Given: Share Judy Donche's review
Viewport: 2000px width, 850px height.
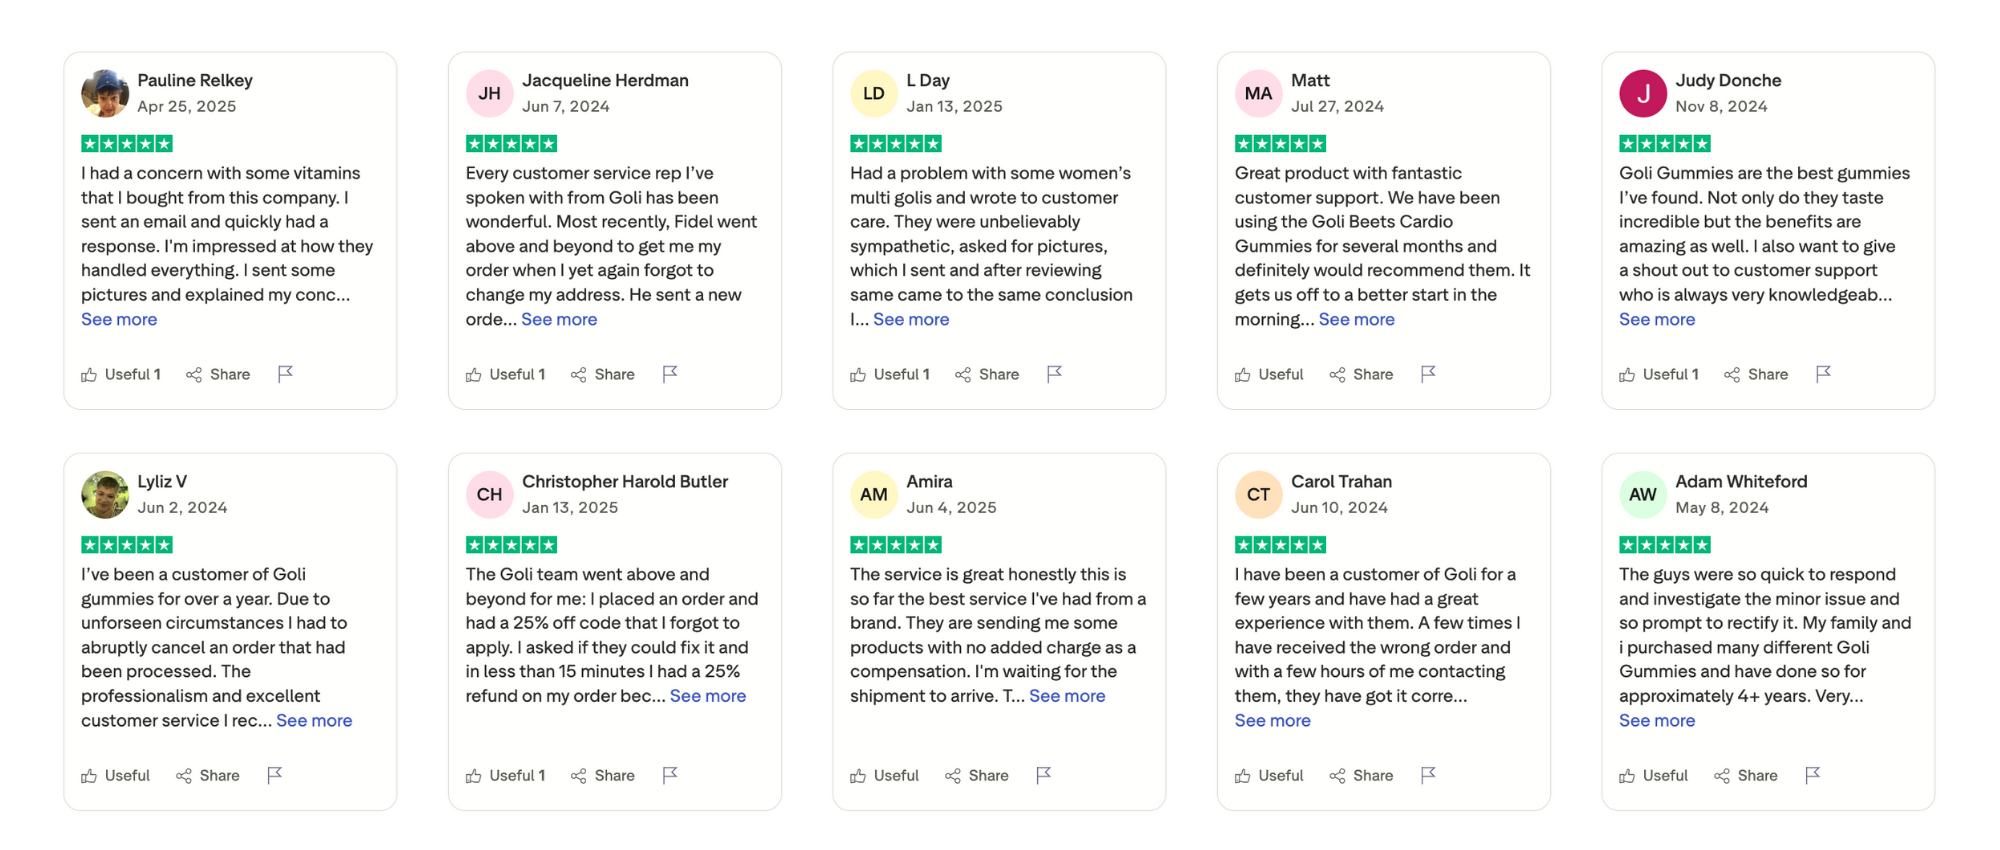Looking at the screenshot, I should pos(1756,374).
